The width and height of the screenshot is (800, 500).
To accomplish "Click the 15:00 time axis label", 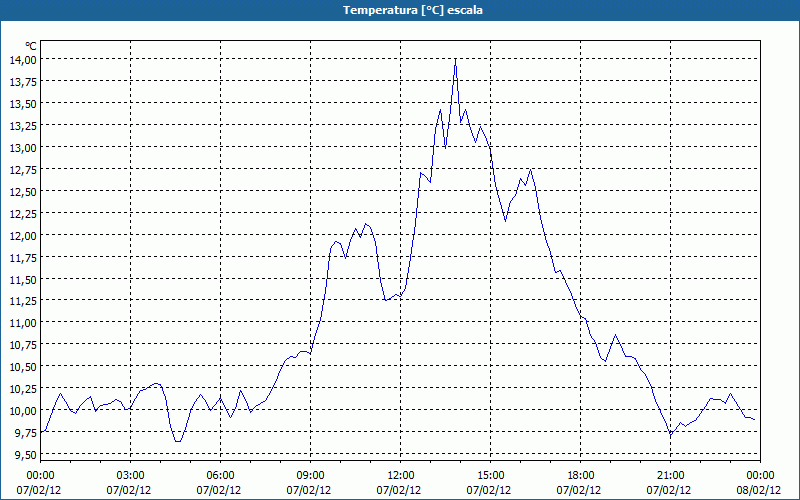I will 491,476.
